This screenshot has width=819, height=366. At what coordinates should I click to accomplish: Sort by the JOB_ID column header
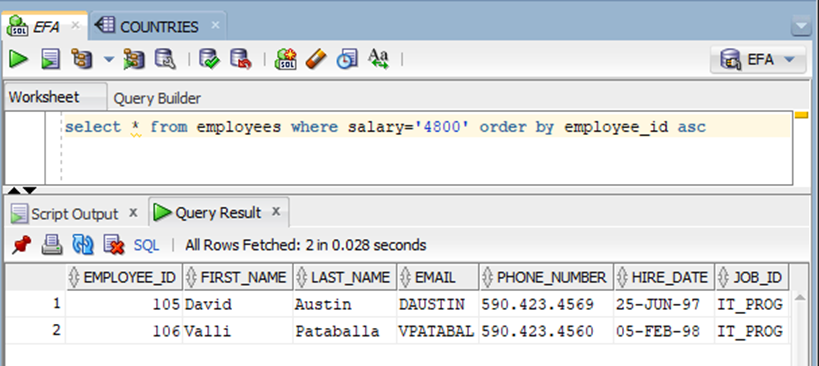pos(752,277)
